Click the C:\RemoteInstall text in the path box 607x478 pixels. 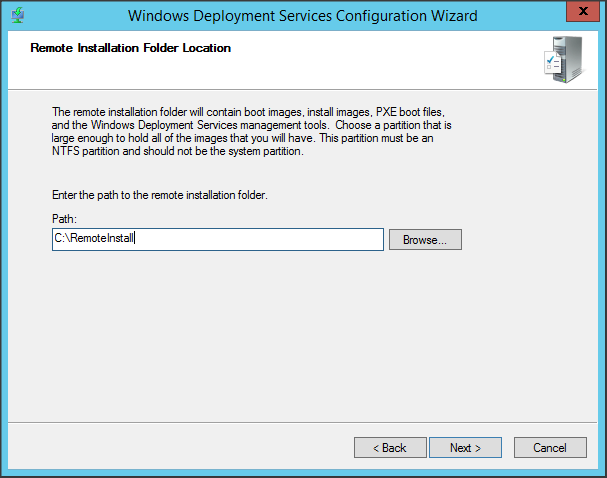[94, 239]
